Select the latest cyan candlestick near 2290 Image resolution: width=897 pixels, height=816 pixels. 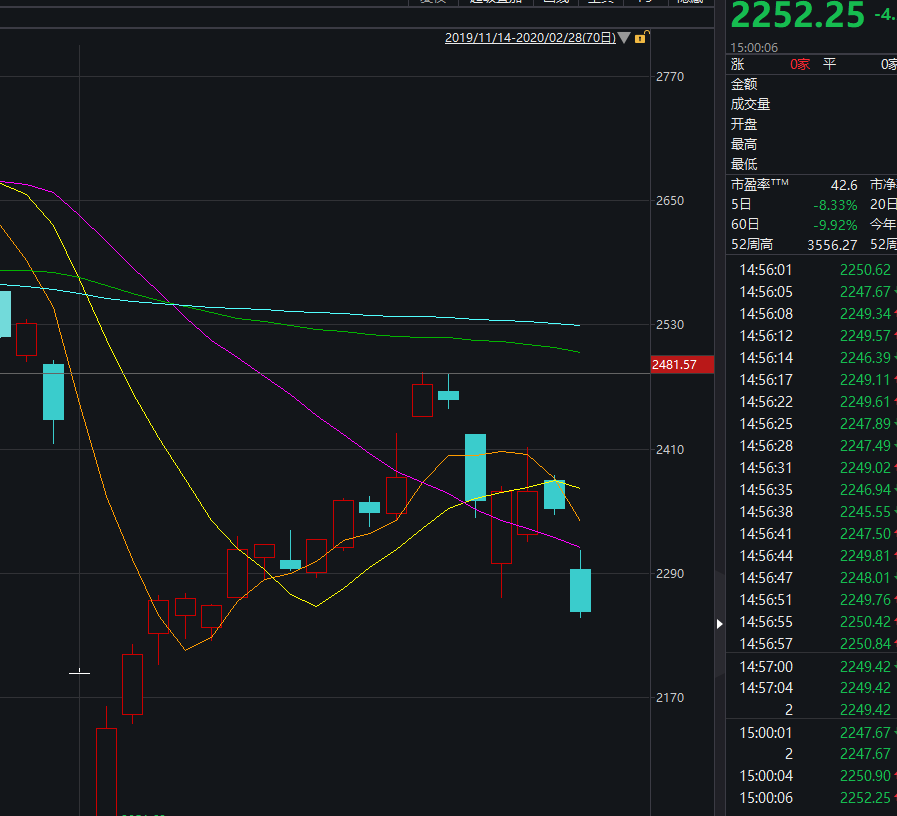click(x=580, y=590)
